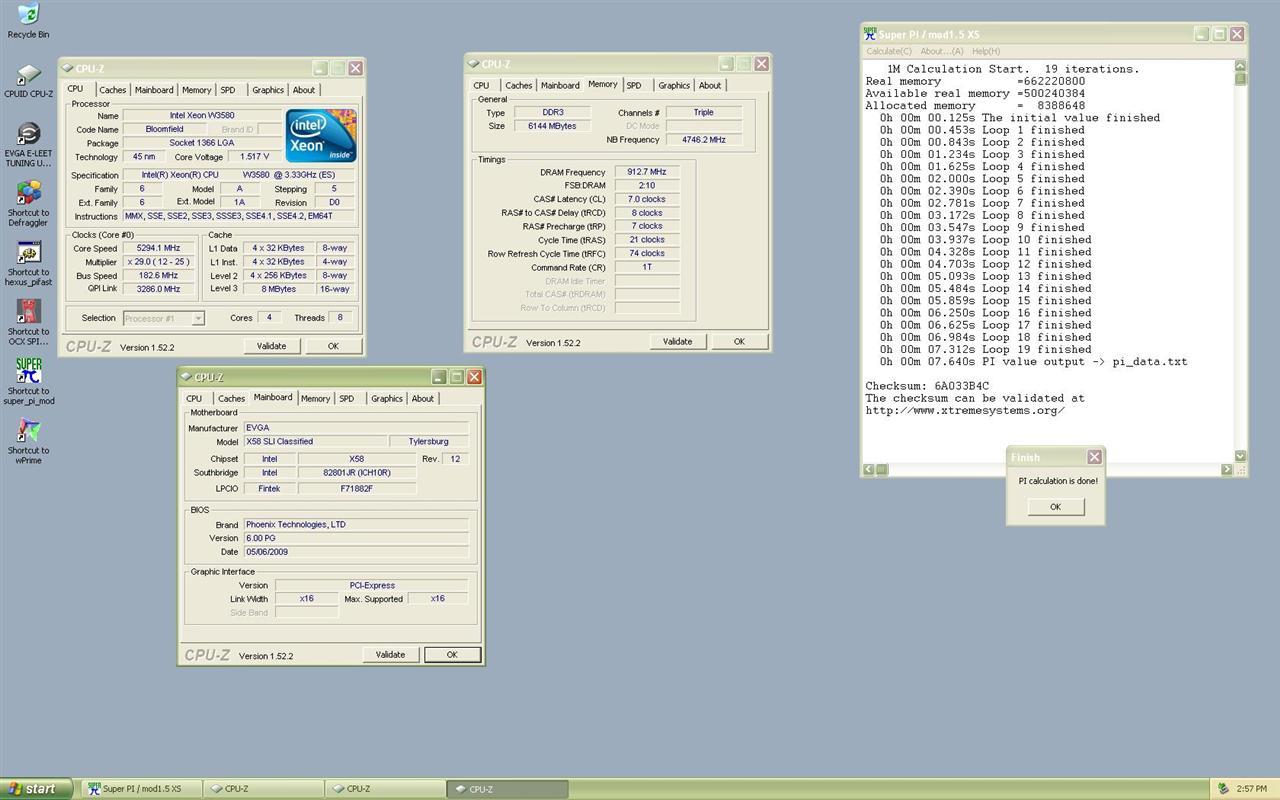Open About tab in Mainboard CPU-Z window
This screenshot has width=1280, height=800.
click(x=423, y=399)
